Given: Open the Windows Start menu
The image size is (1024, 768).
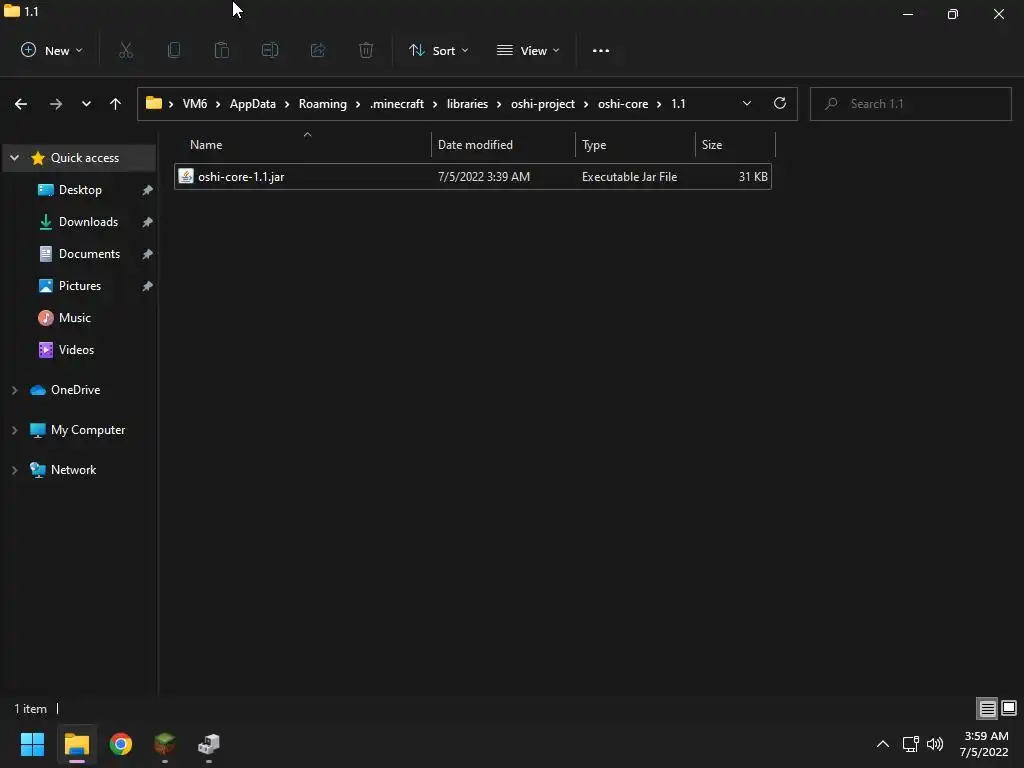Looking at the screenshot, I should 33,744.
